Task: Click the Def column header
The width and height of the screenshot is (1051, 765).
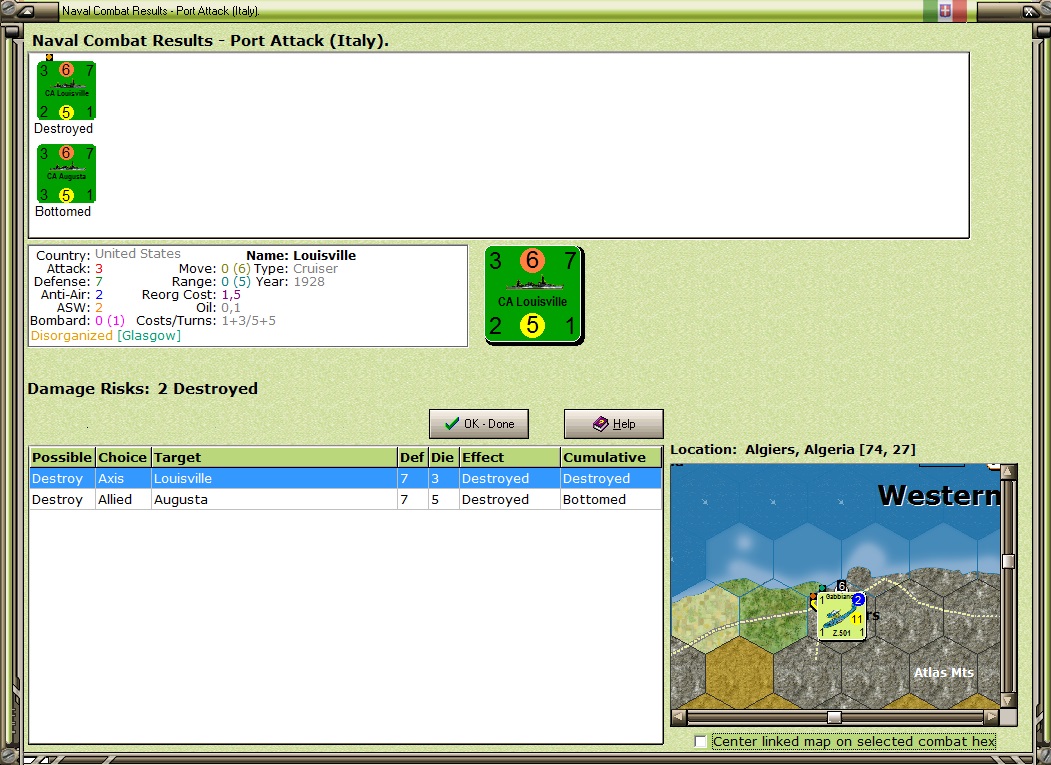Action: tap(412, 457)
